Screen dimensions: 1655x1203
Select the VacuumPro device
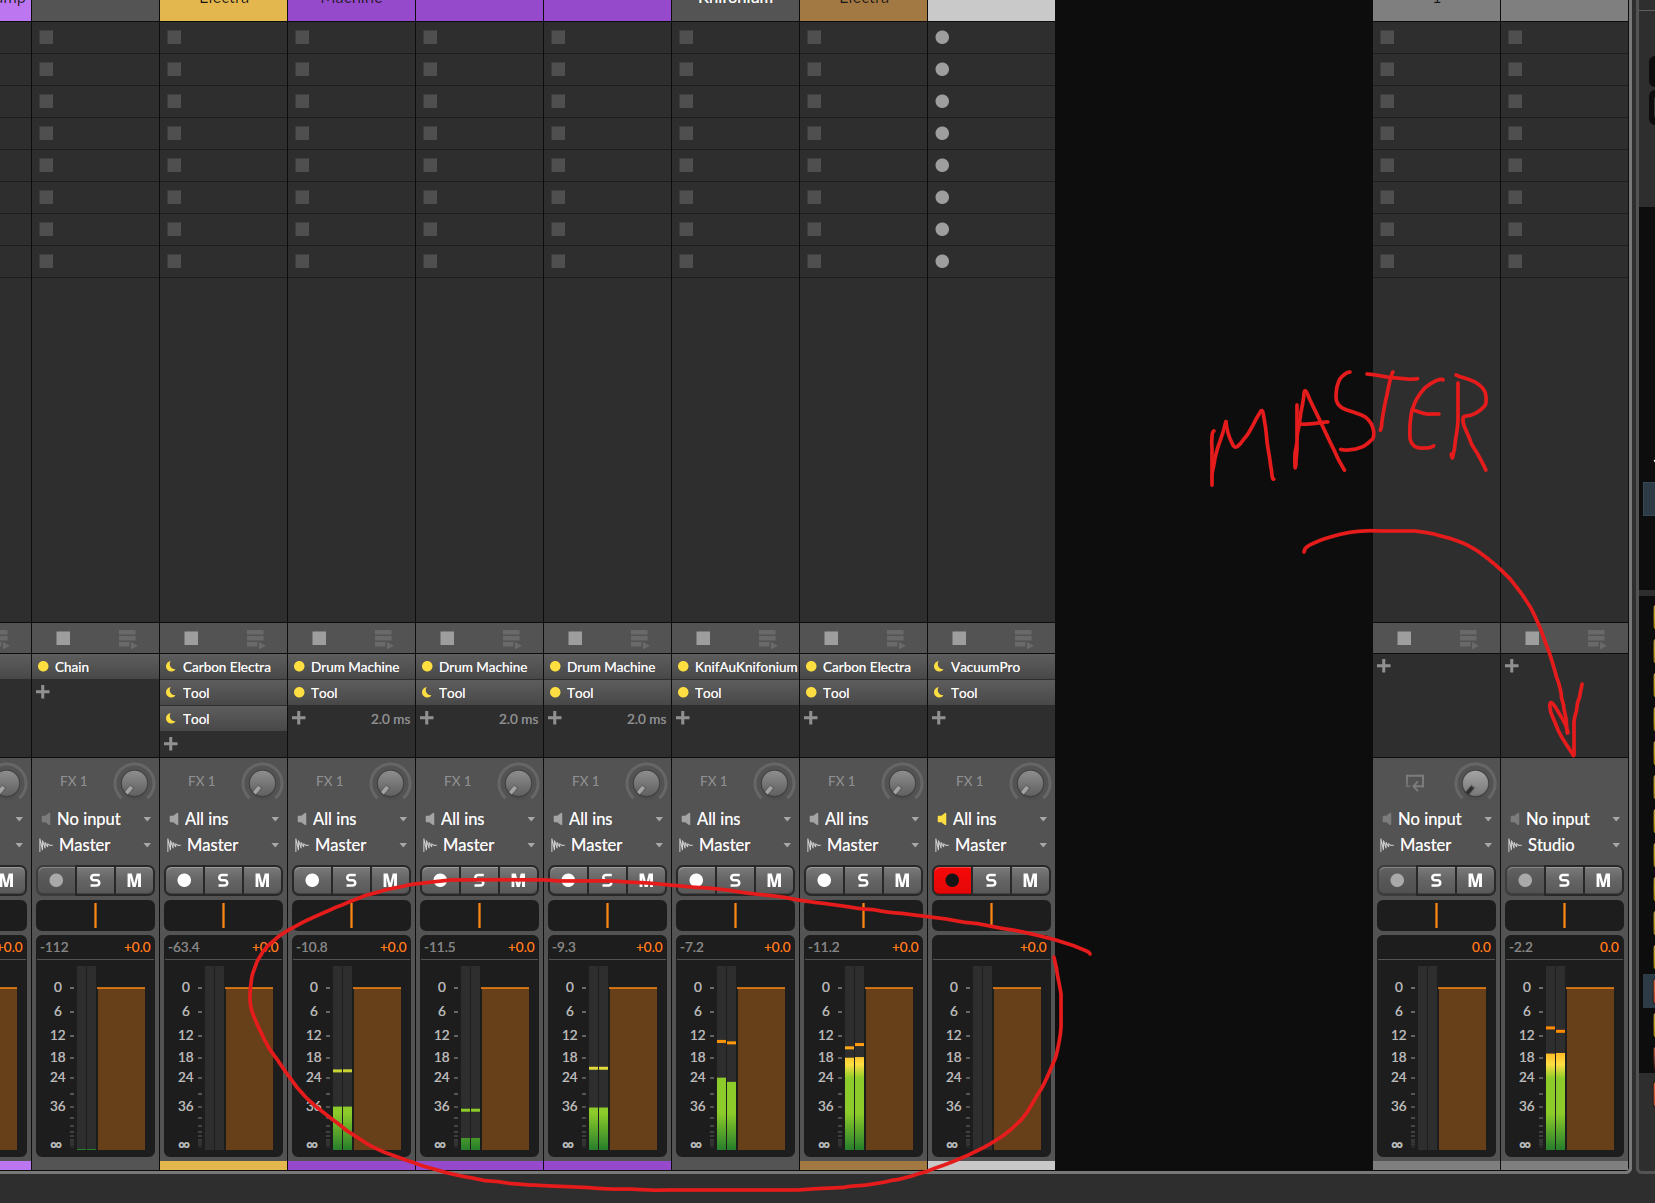click(x=992, y=667)
